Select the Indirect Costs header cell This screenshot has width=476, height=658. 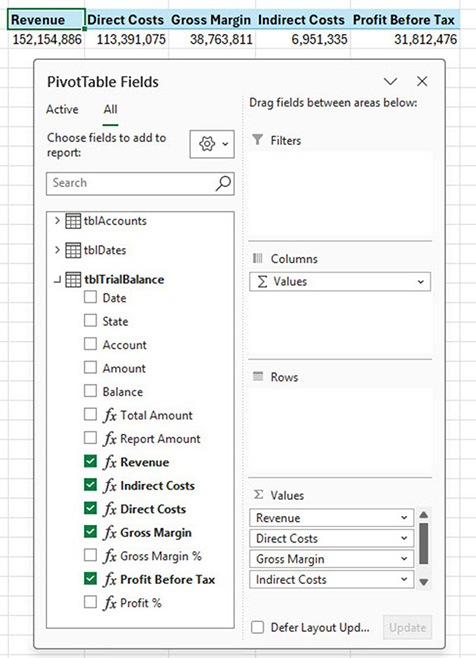(302, 20)
